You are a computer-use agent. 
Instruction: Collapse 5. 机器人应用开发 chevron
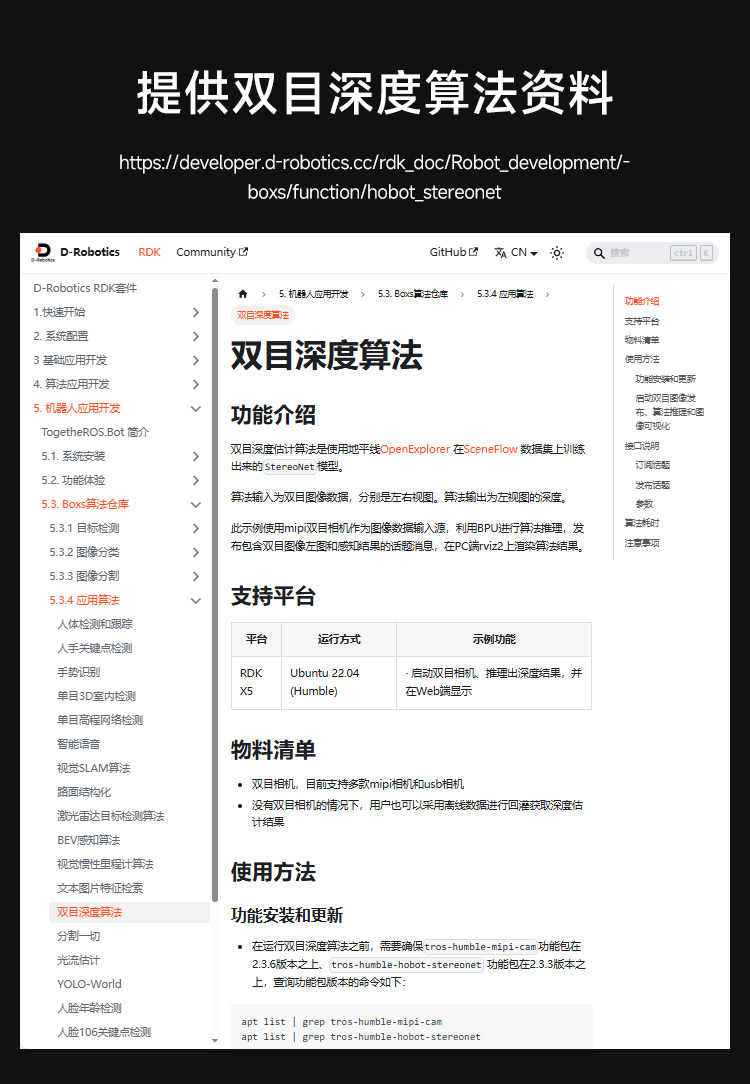click(x=196, y=409)
